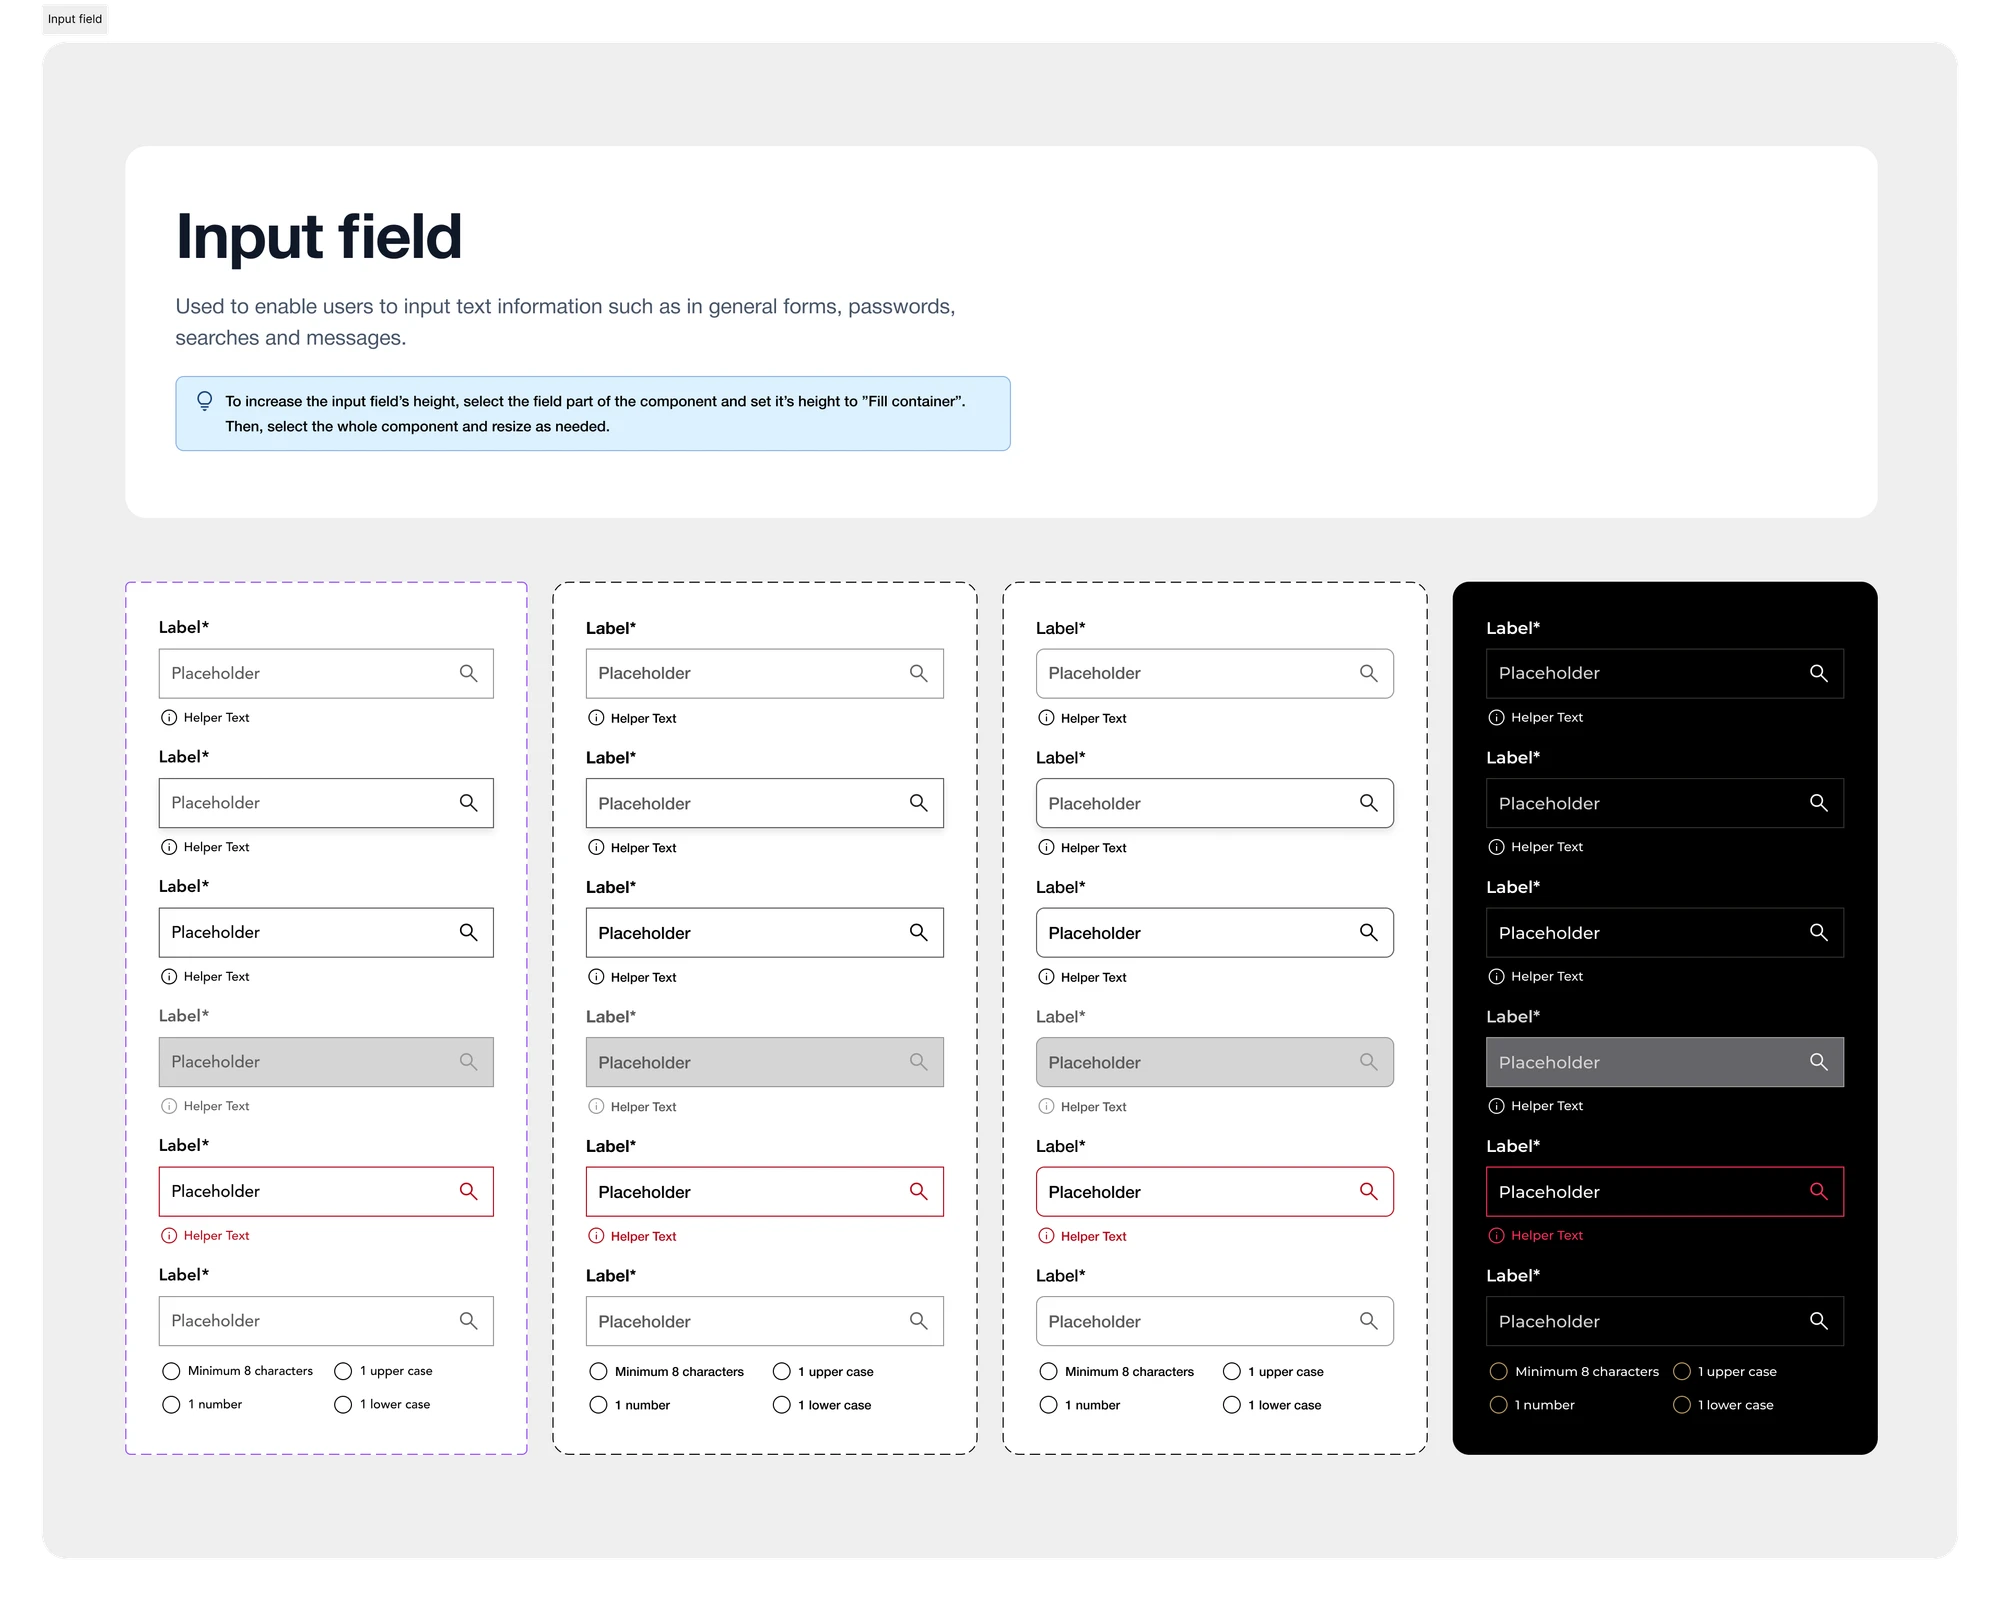
Task: Click the bottom Placeholder field in the purple-outlined panel
Action: (x=326, y=1321)
